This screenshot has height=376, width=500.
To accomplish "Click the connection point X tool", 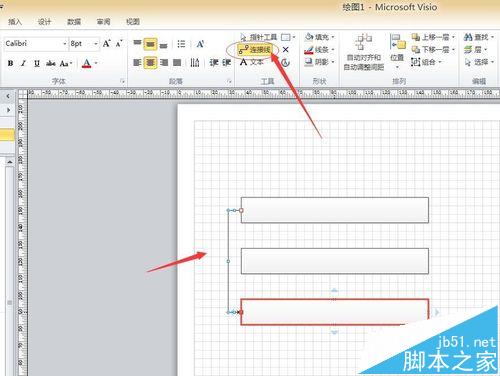I will [x=286, y=50].
